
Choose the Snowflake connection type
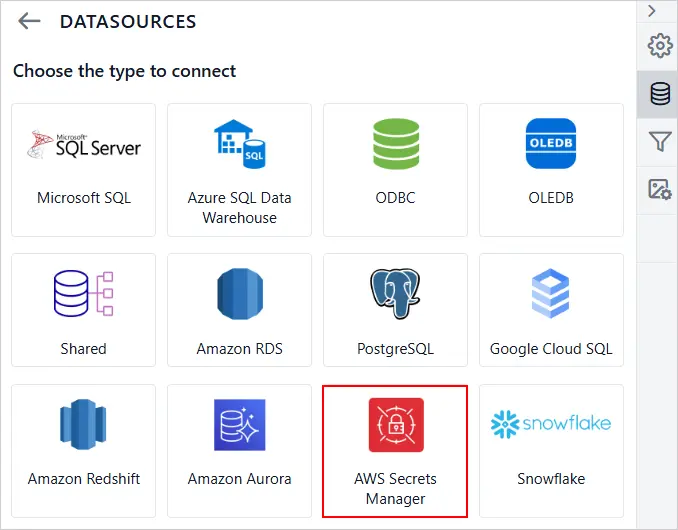tap(551, 450)
